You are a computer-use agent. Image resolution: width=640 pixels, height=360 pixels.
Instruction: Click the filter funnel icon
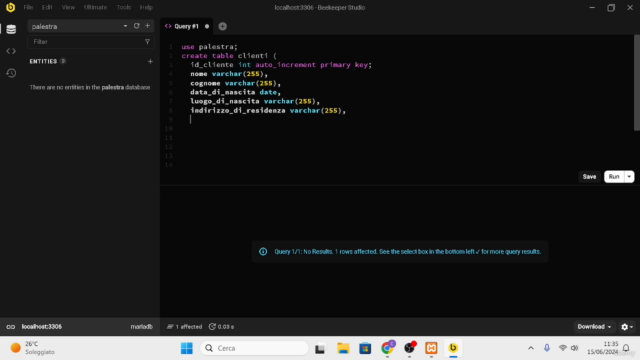147,42
